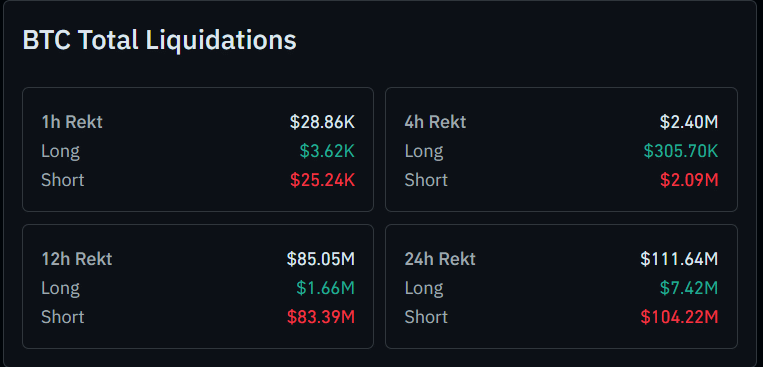Click the Long label in 4h card
This screenshot has width=763, height=367.
(424, 151)
